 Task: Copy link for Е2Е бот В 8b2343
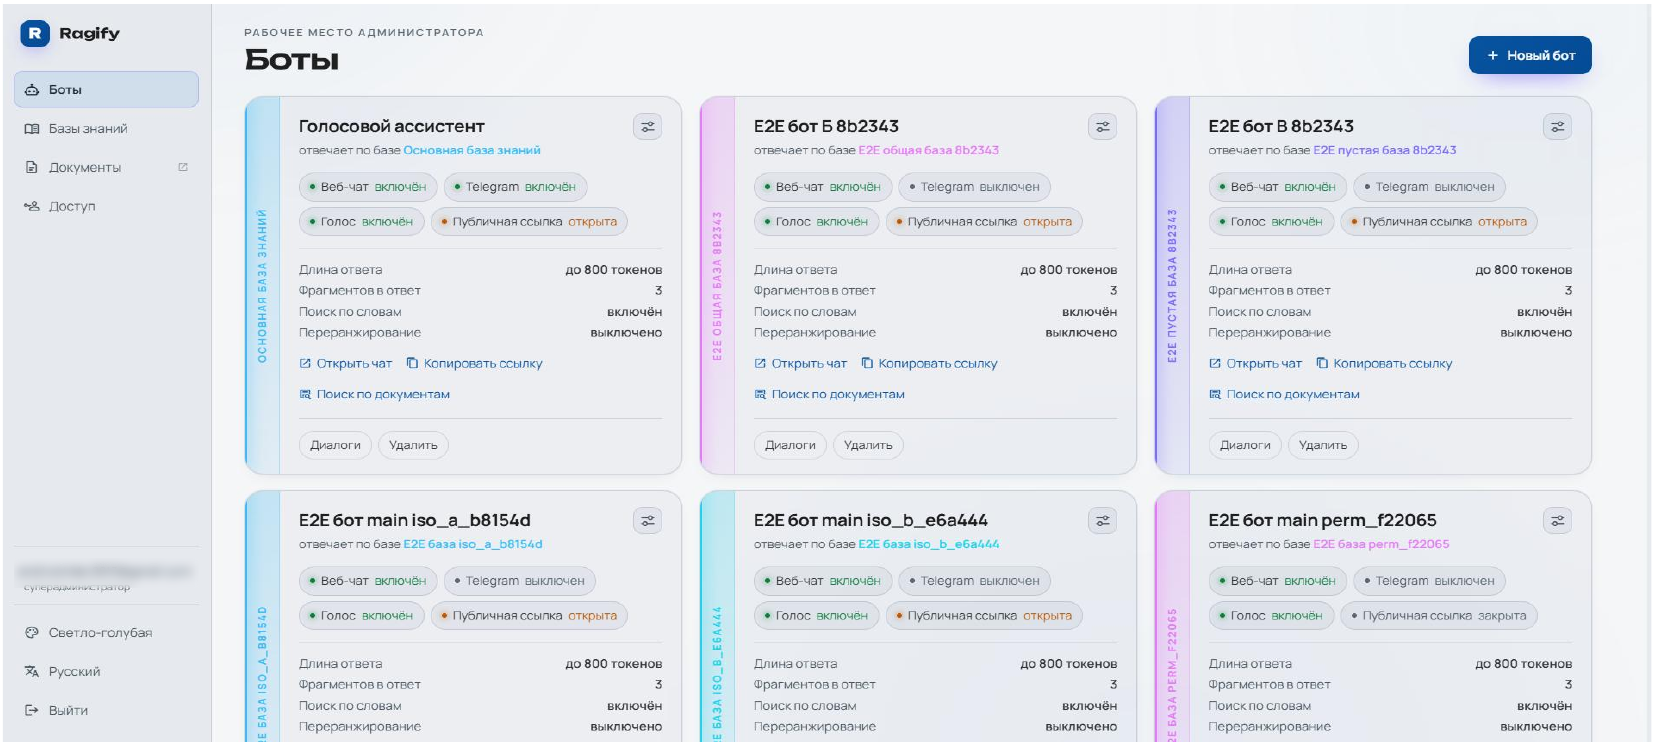[1384, 364]
